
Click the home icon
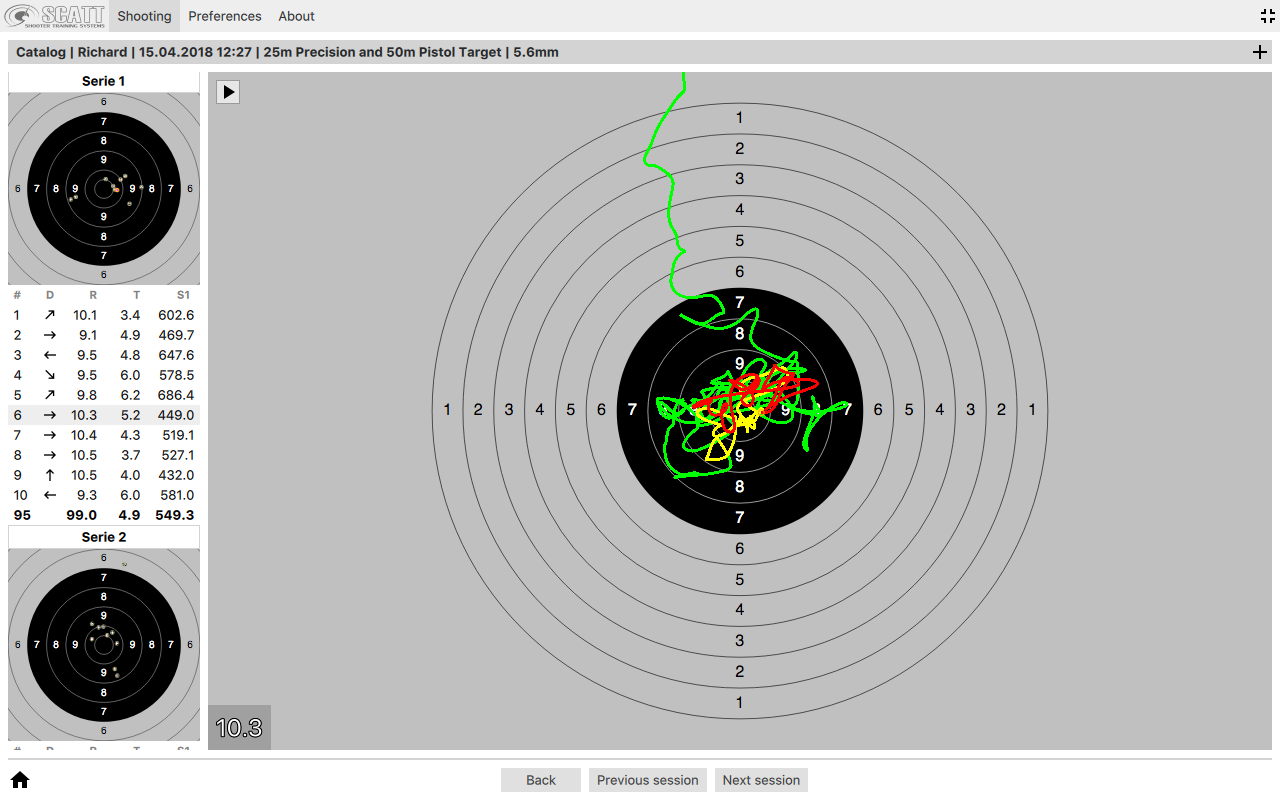tap(20, 780)
